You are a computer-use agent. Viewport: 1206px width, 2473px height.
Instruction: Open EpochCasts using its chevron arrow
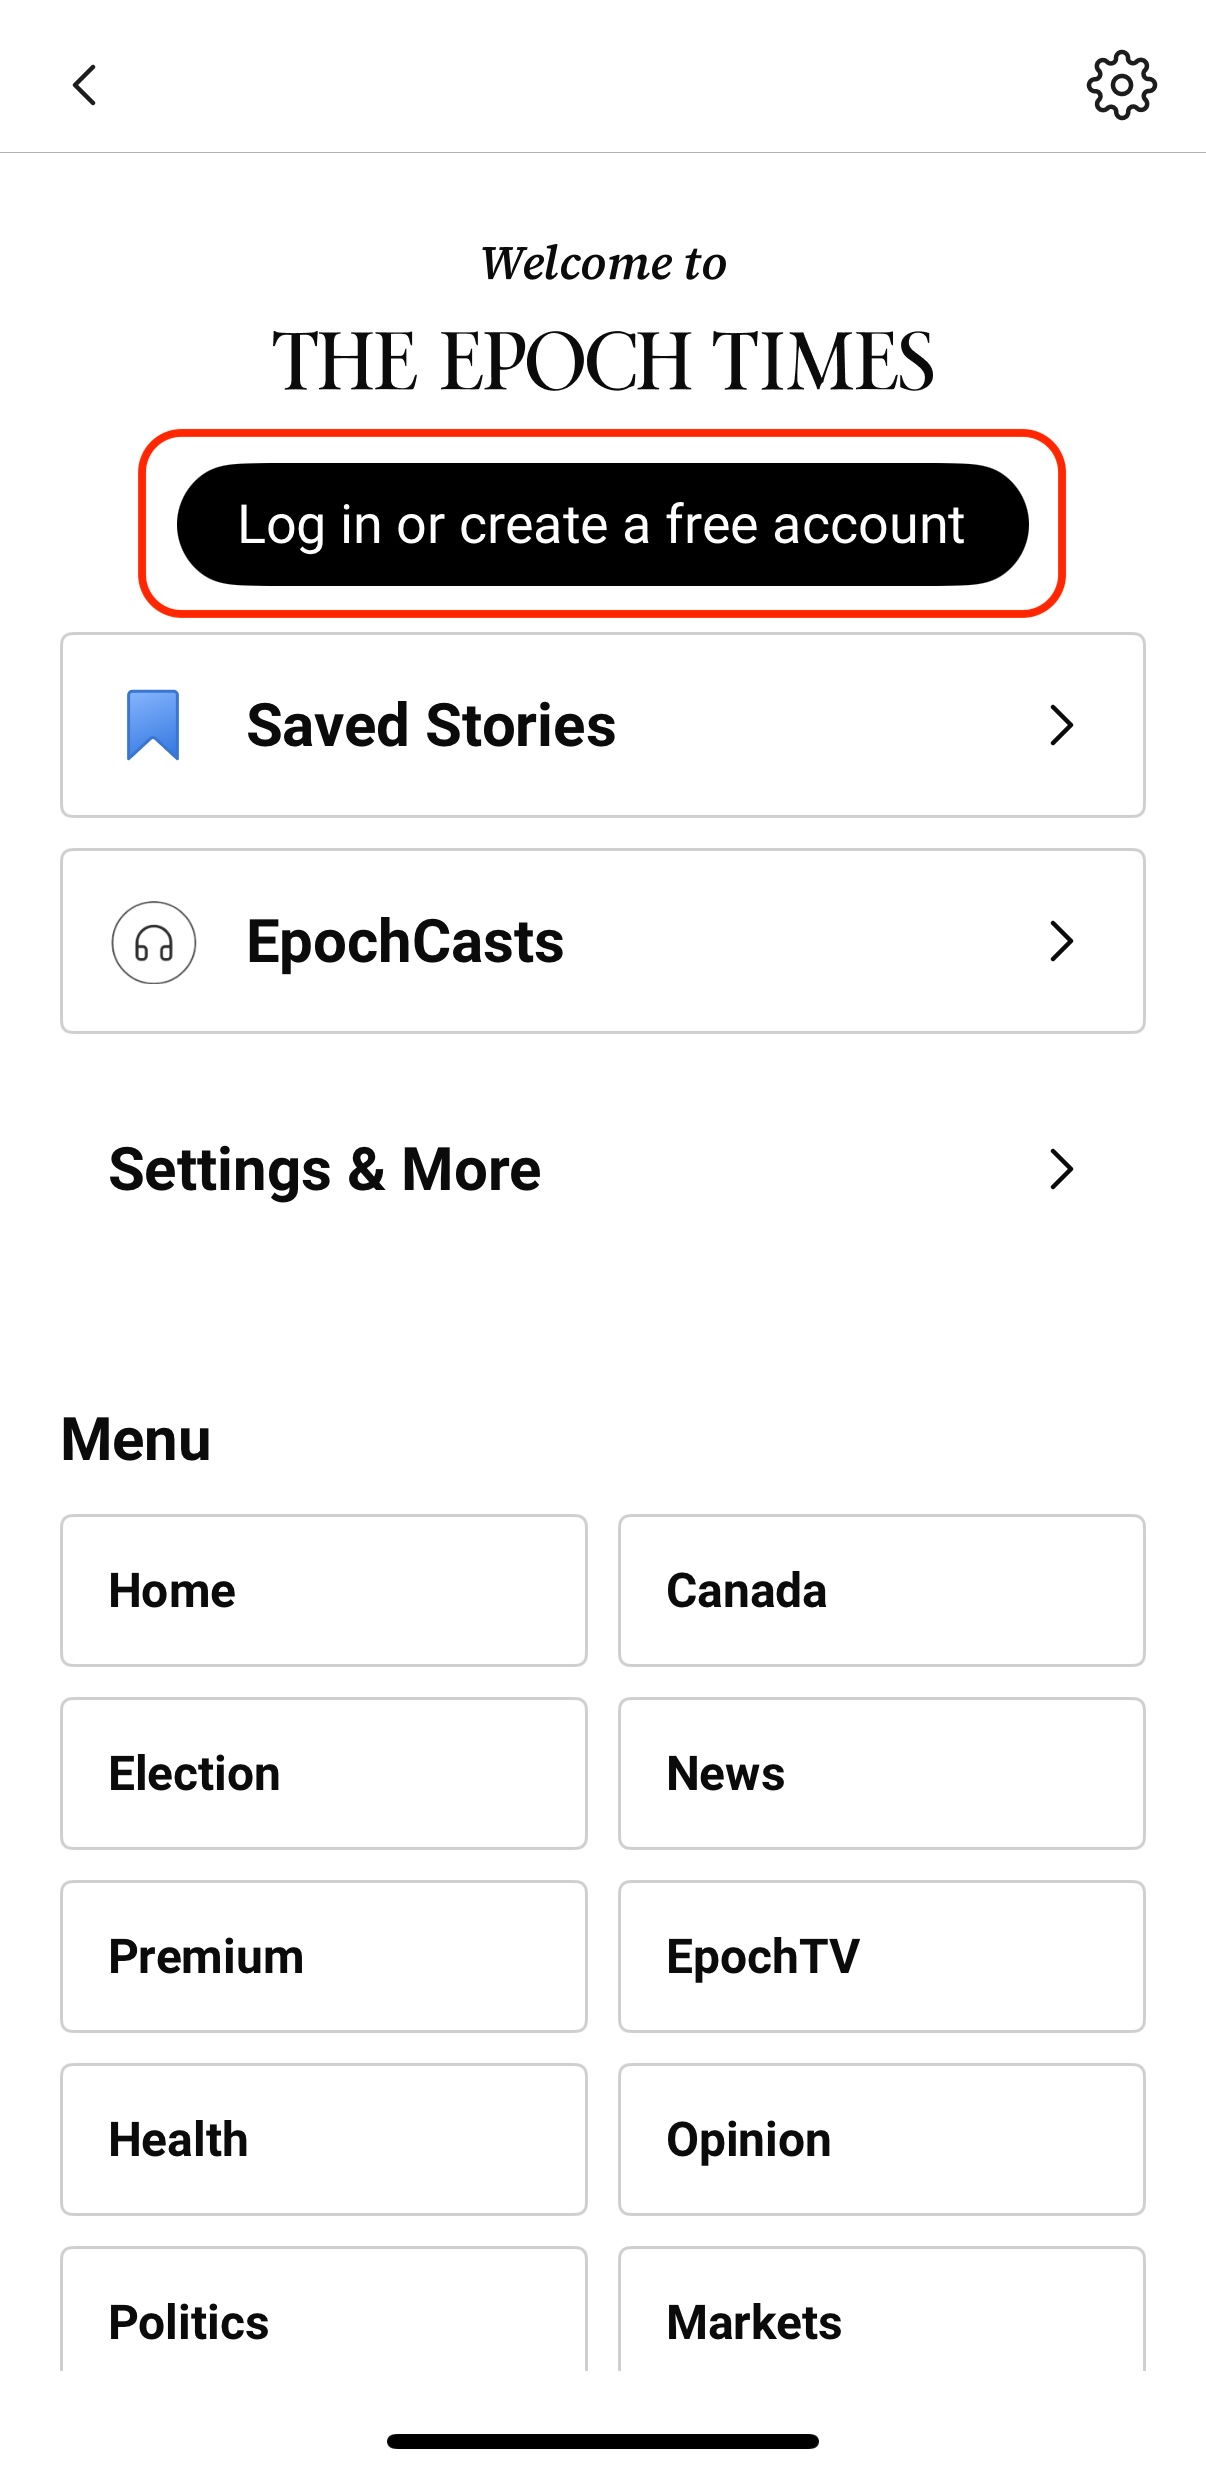click(1061, 941)
